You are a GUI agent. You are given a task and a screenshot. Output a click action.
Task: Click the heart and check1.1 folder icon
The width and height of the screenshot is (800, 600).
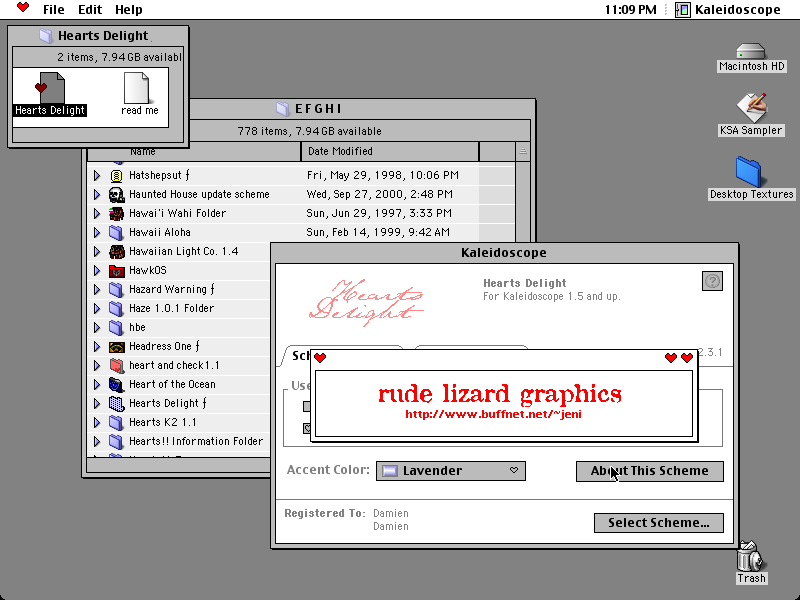116,366
